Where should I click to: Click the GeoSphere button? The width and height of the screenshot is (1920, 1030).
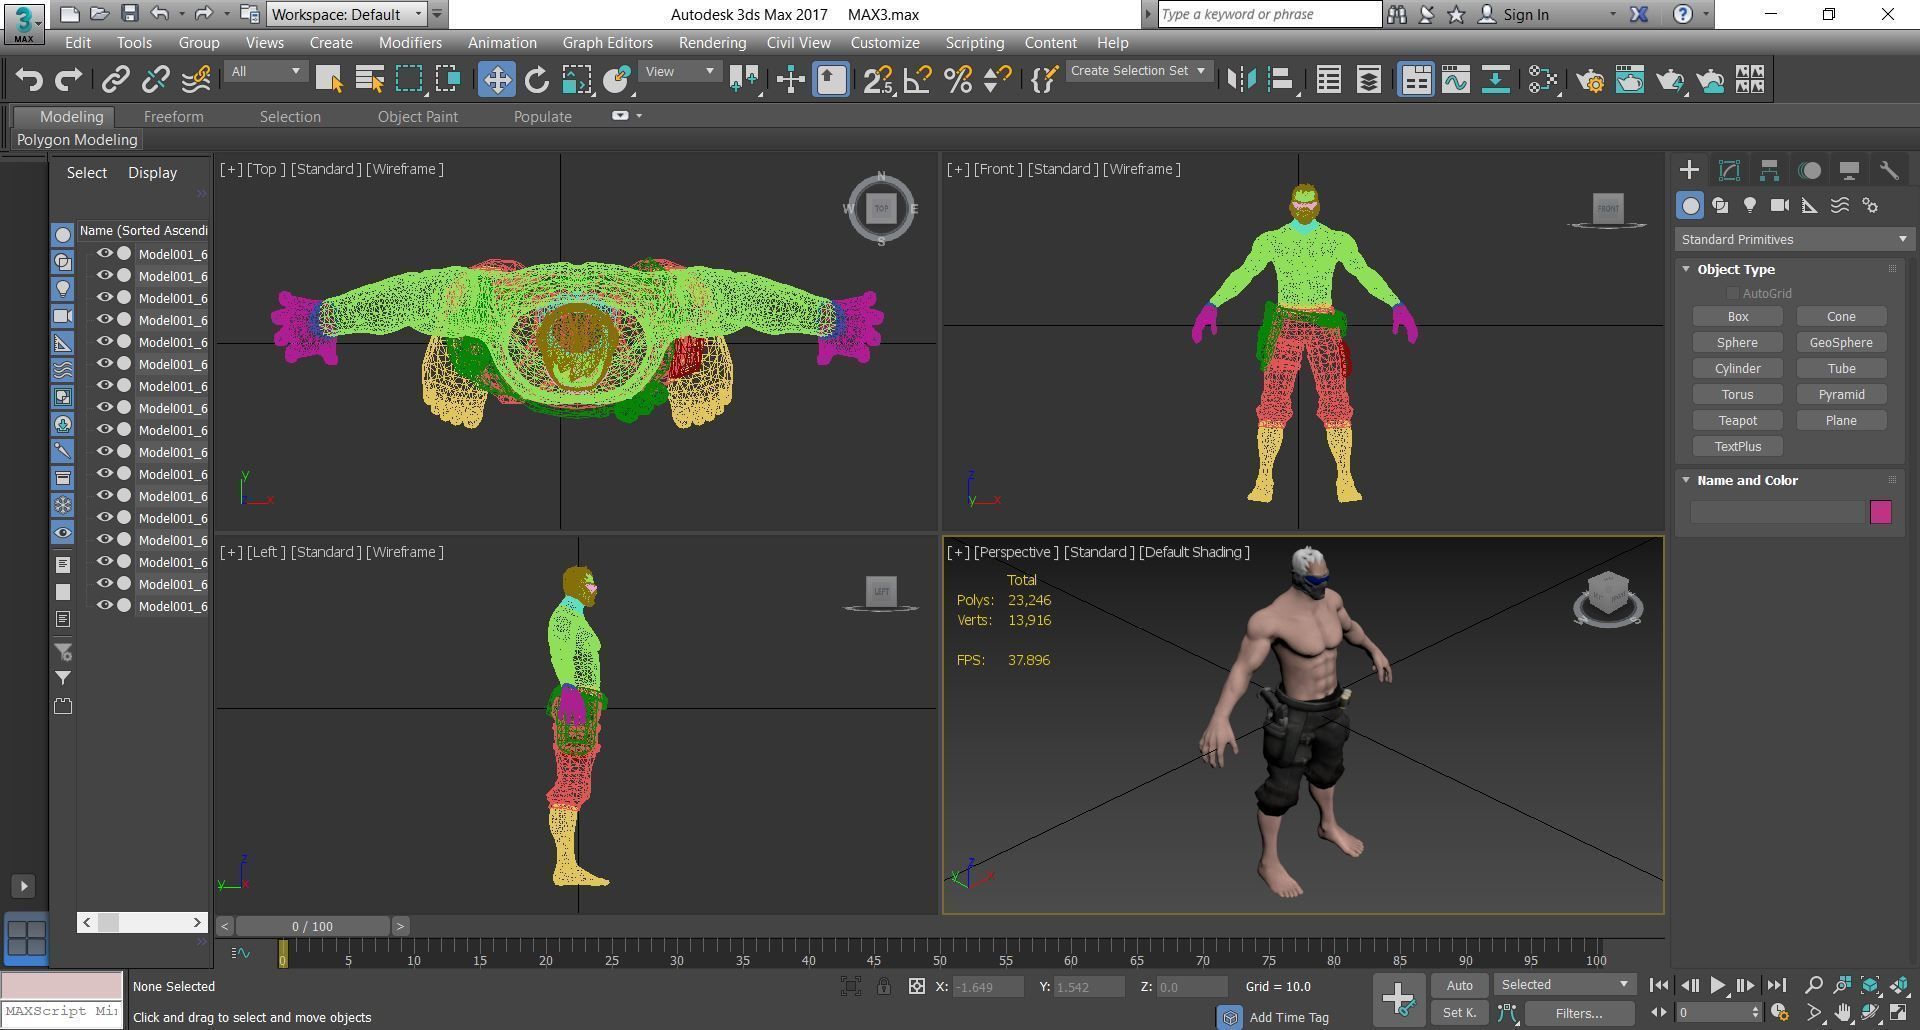pyautogui.click(x=1841, y=343)
